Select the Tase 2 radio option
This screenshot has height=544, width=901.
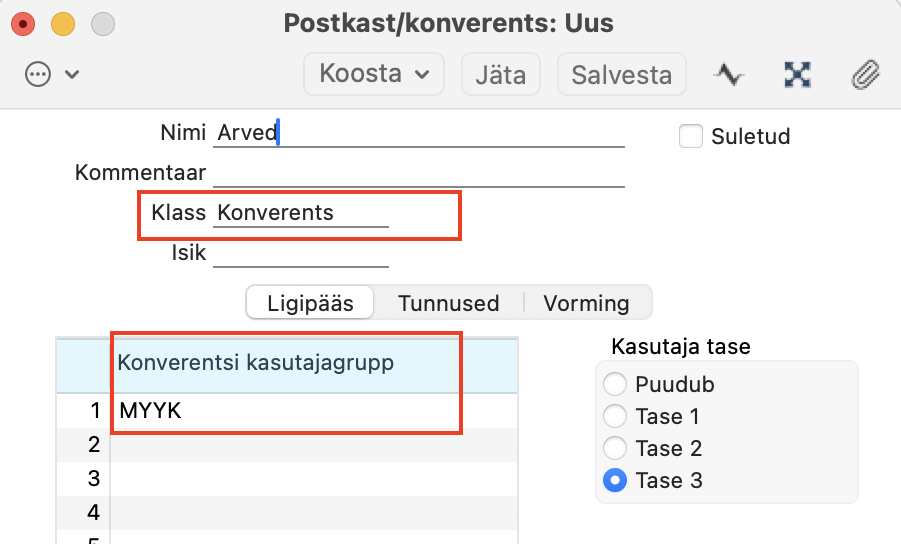(x=616, y=448)
